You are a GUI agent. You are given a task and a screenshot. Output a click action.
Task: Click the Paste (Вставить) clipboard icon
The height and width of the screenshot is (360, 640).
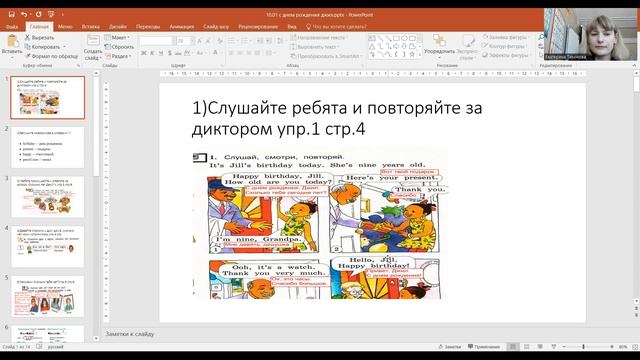point(12,41)
